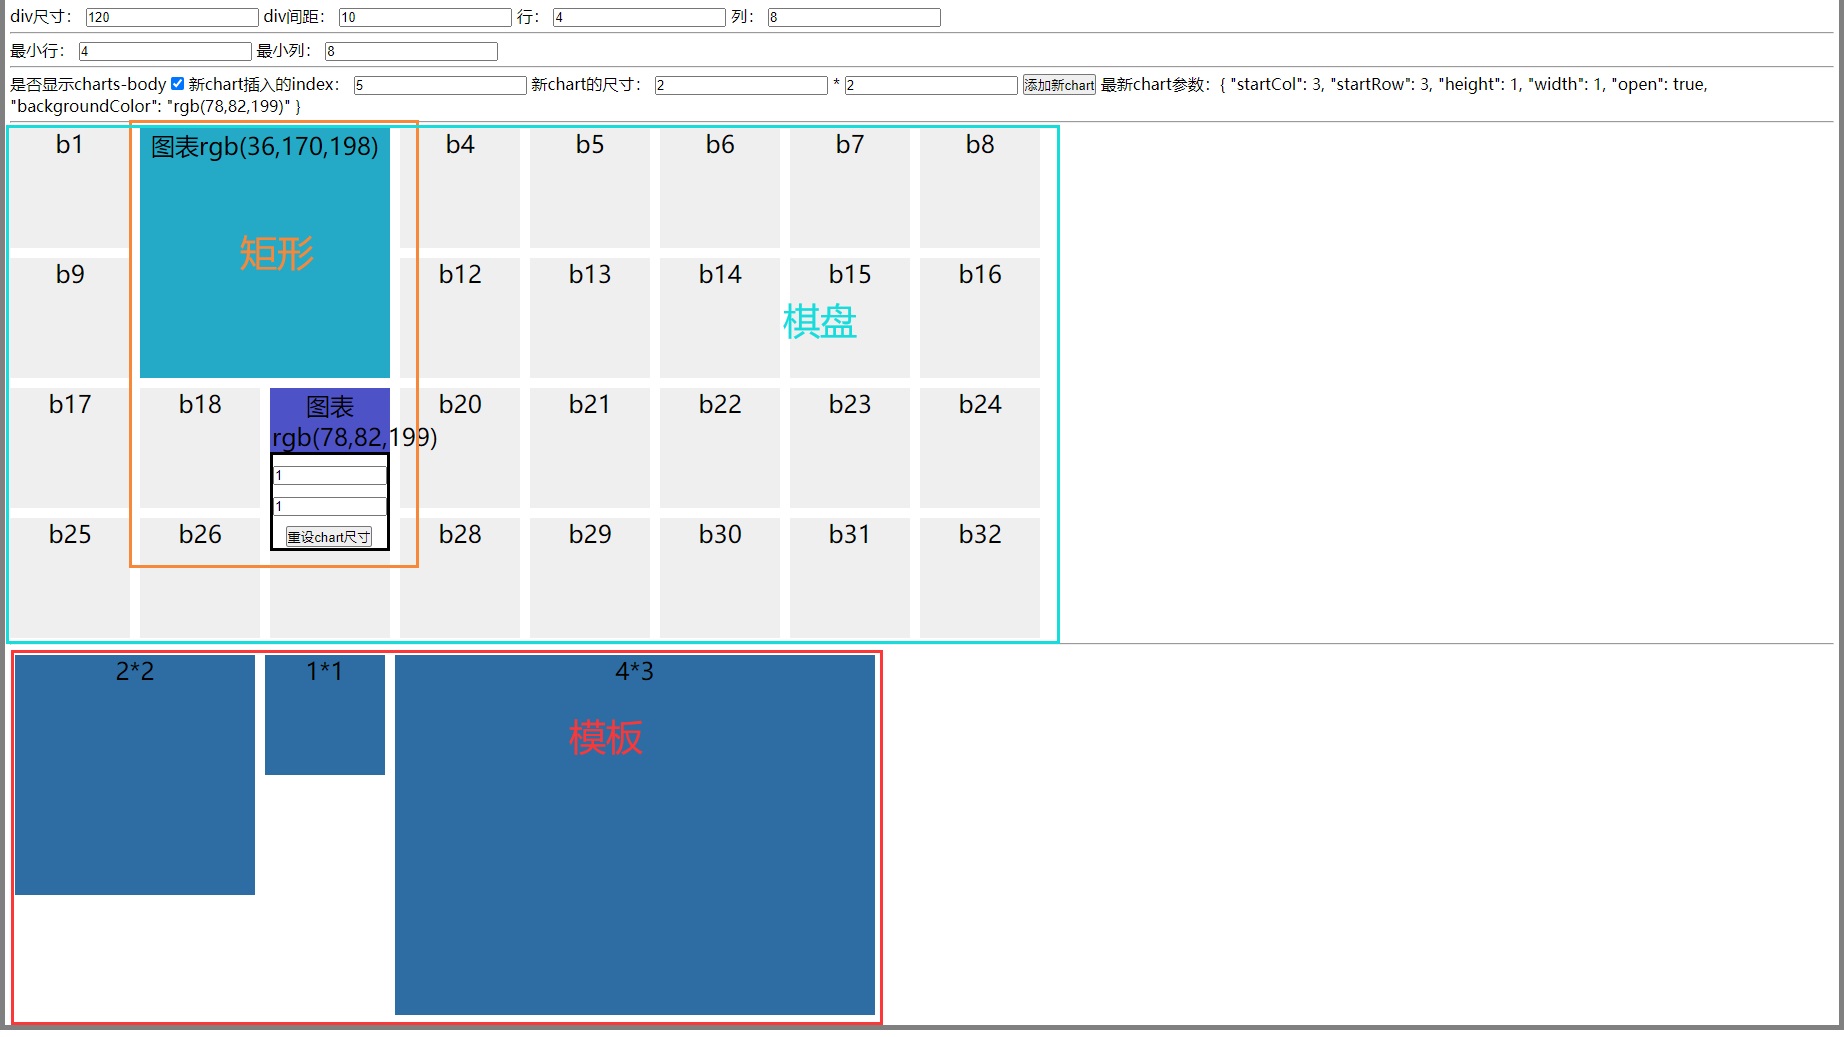Click grid cell b9

point(70,318)
